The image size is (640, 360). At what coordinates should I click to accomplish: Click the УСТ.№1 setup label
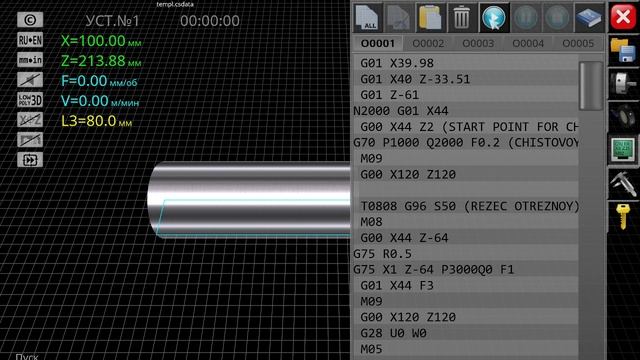[112, 21]
